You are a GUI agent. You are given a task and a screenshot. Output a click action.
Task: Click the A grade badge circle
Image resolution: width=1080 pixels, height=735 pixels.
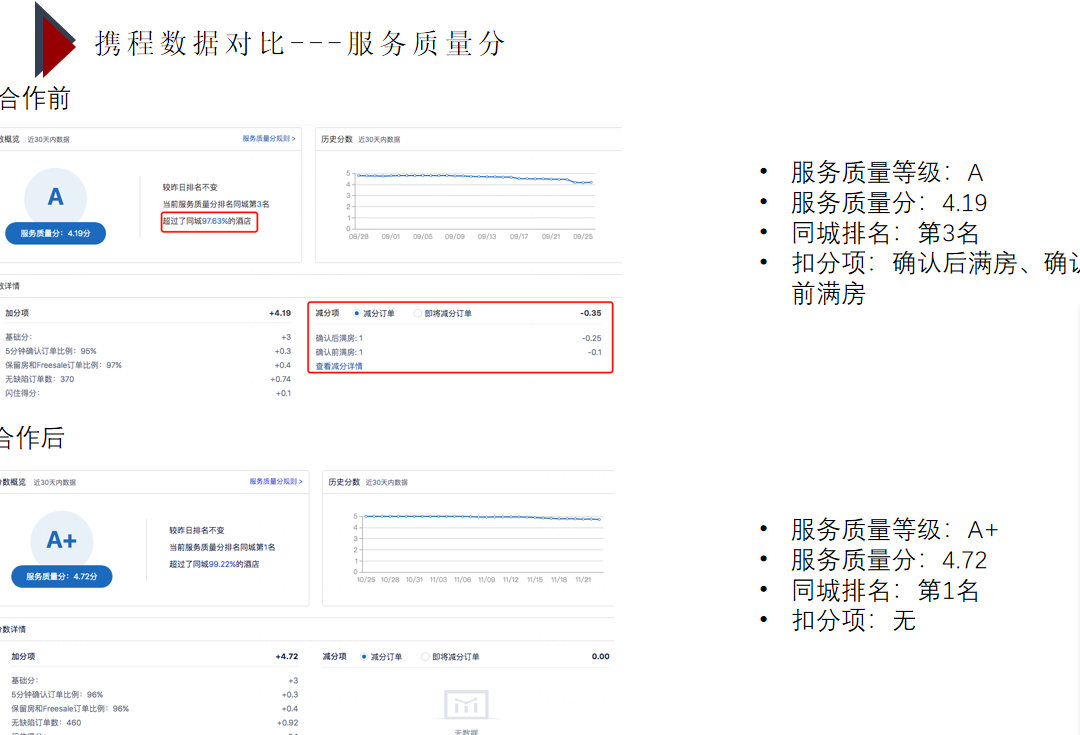click(55, 198)
